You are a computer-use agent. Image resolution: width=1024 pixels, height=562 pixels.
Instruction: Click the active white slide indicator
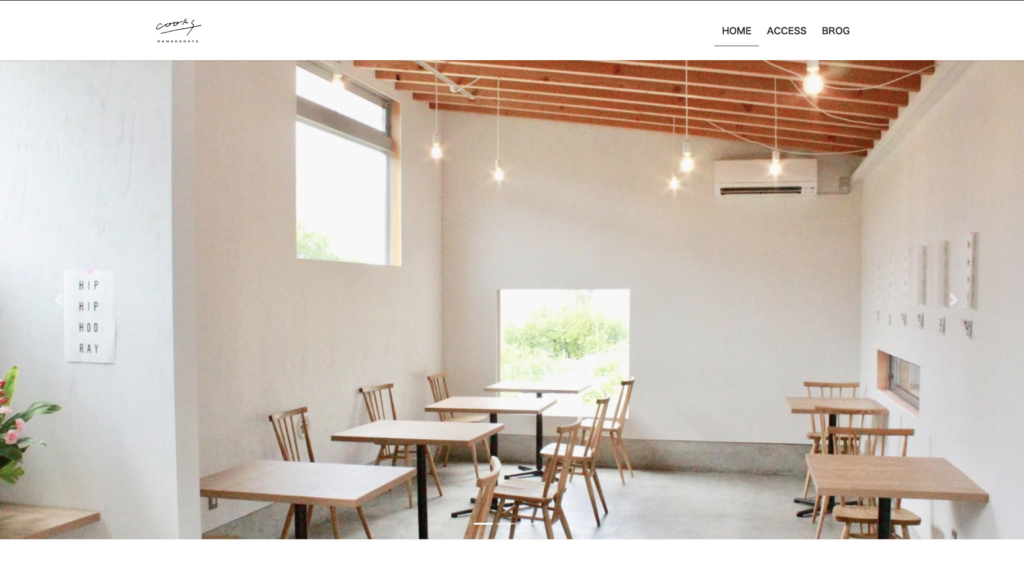pos(483,523)
